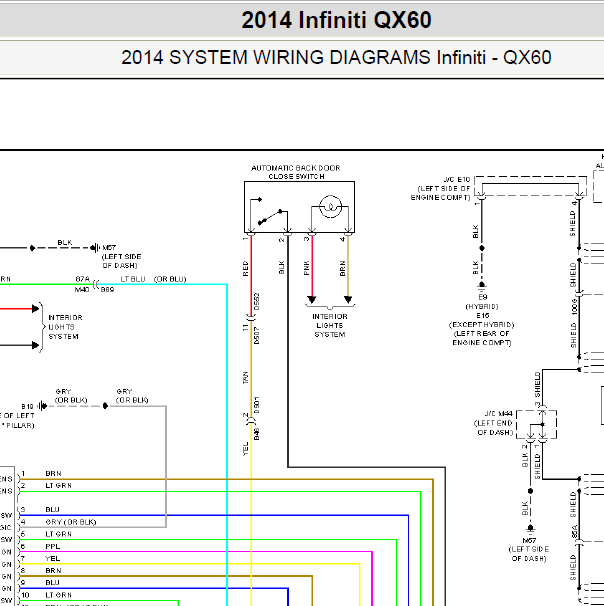Click the "M40" connector label
This screenshot has width=604, height=606.
[82, 289]
